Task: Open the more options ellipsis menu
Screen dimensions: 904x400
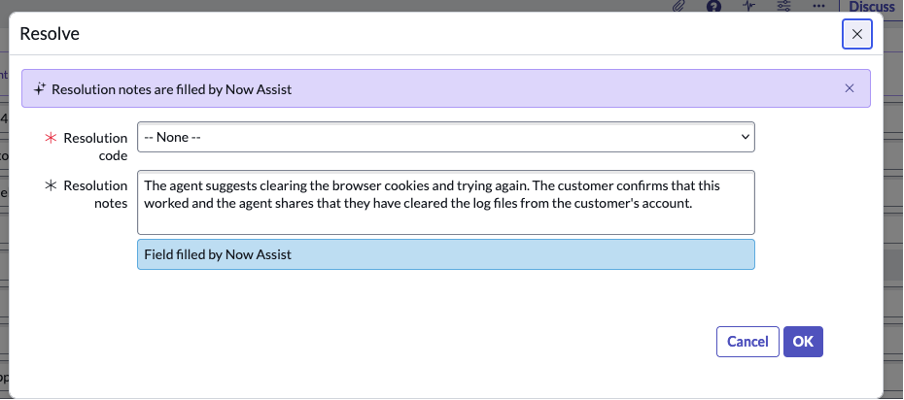Action: (x=819, y=6)
